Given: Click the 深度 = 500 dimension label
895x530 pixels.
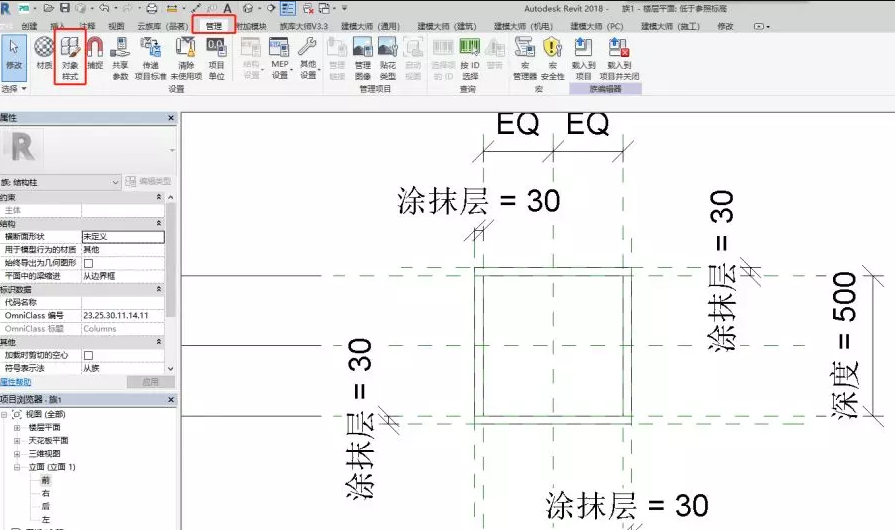Looking at the screenshot, I should coord(844,345).
